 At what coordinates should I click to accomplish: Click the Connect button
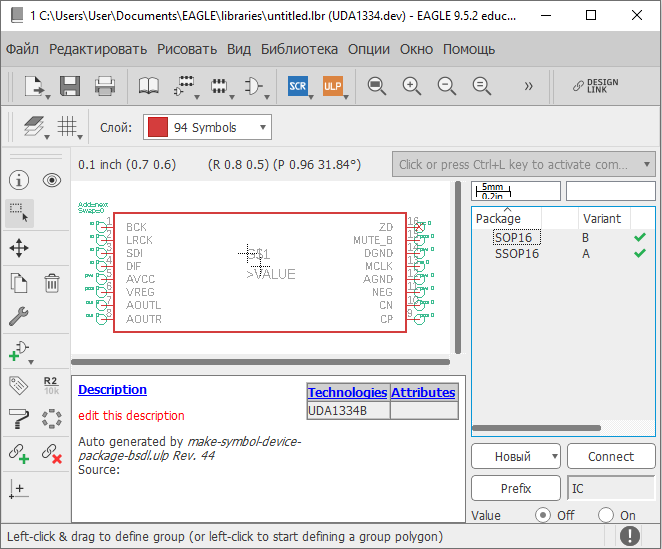point(611,456)
